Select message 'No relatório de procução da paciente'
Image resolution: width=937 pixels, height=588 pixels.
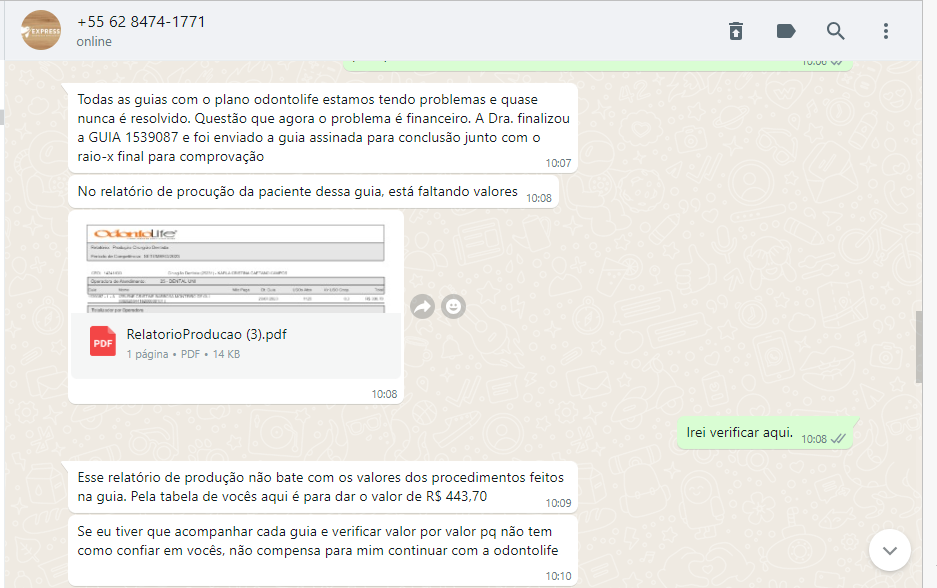tap(313, 192)
